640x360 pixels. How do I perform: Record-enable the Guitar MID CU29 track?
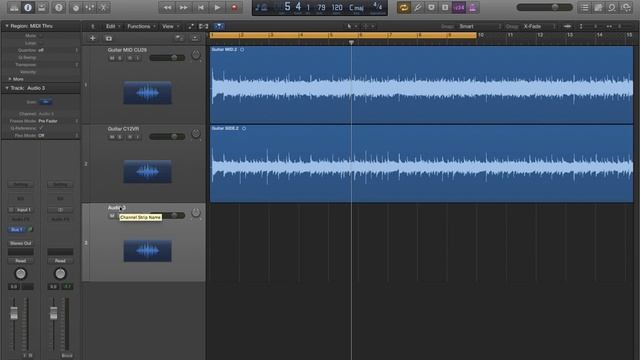(x=130, y=58)
